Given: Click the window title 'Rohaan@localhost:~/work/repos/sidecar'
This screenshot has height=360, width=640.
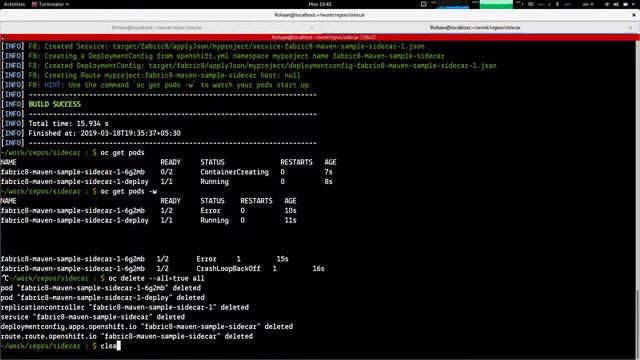Looking at the screenshot, I should pos(320,15).
